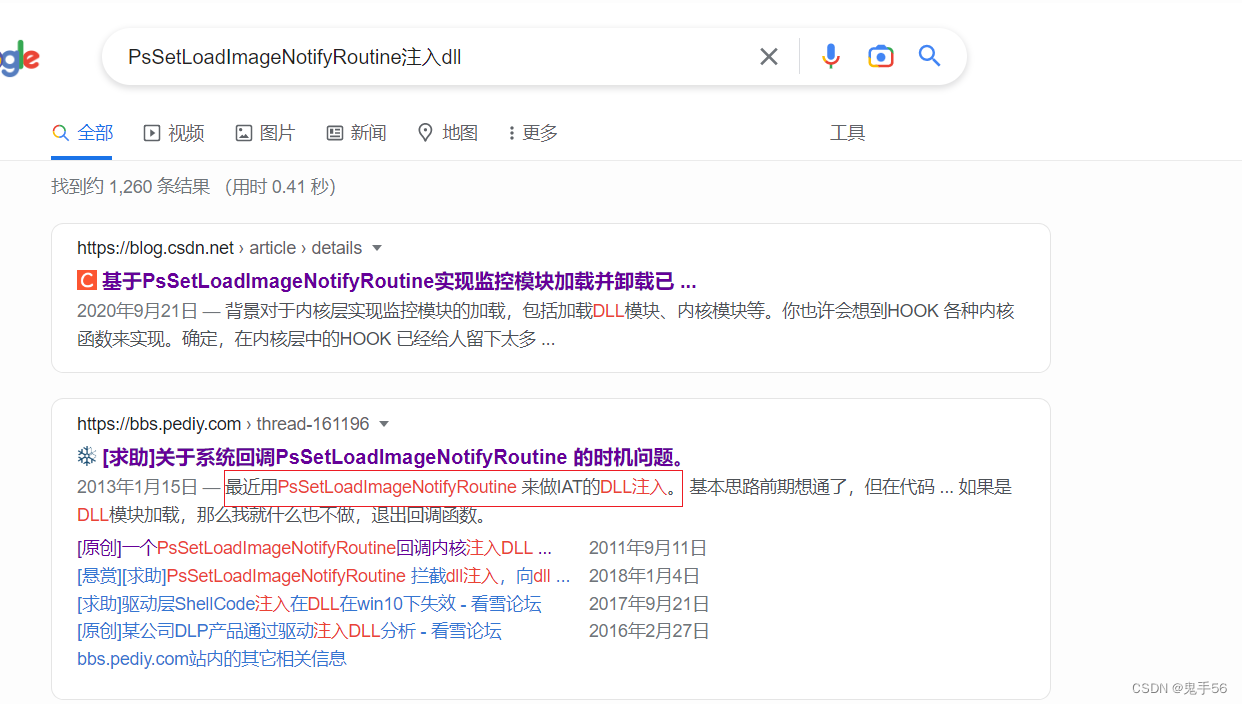Expand the dropdown arrow next to bbs.pediy.com

(x=385, y=423)
